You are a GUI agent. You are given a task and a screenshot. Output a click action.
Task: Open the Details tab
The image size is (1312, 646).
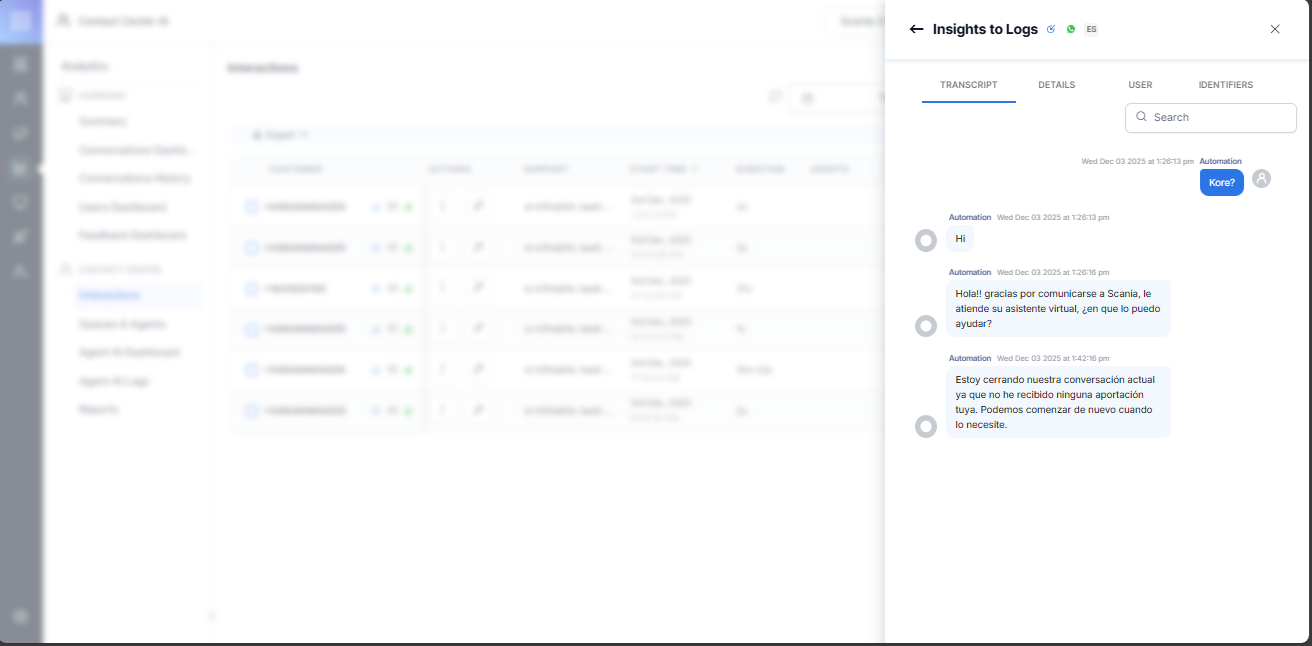point(1056,85)
